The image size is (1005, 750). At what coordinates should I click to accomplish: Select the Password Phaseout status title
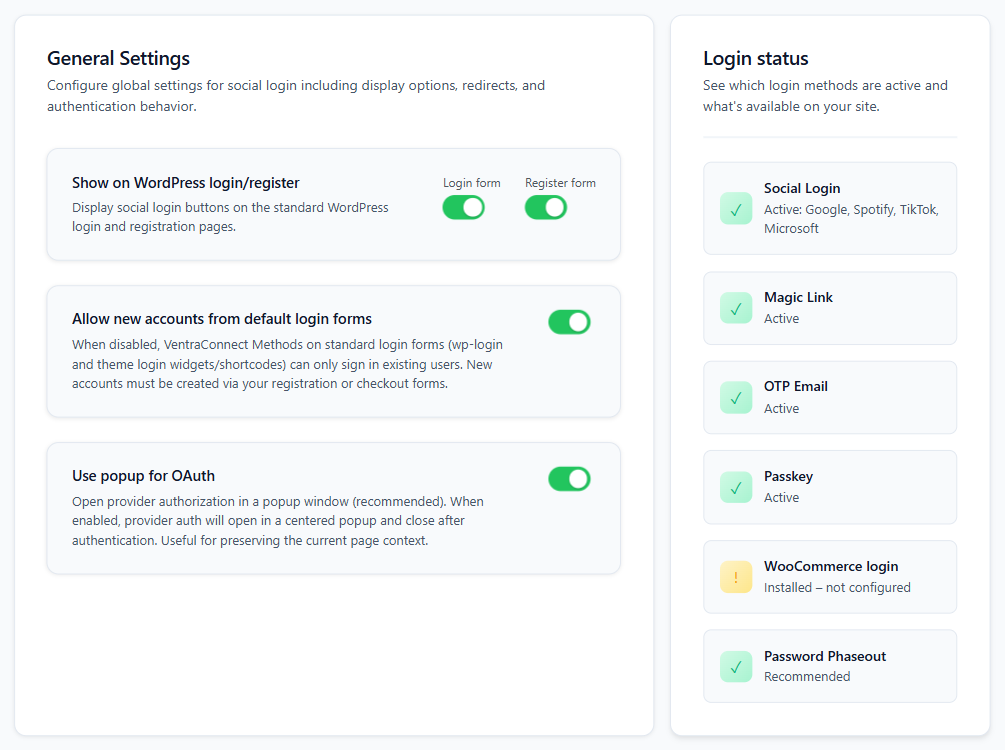pyautogui.click(x=825, y=656)
